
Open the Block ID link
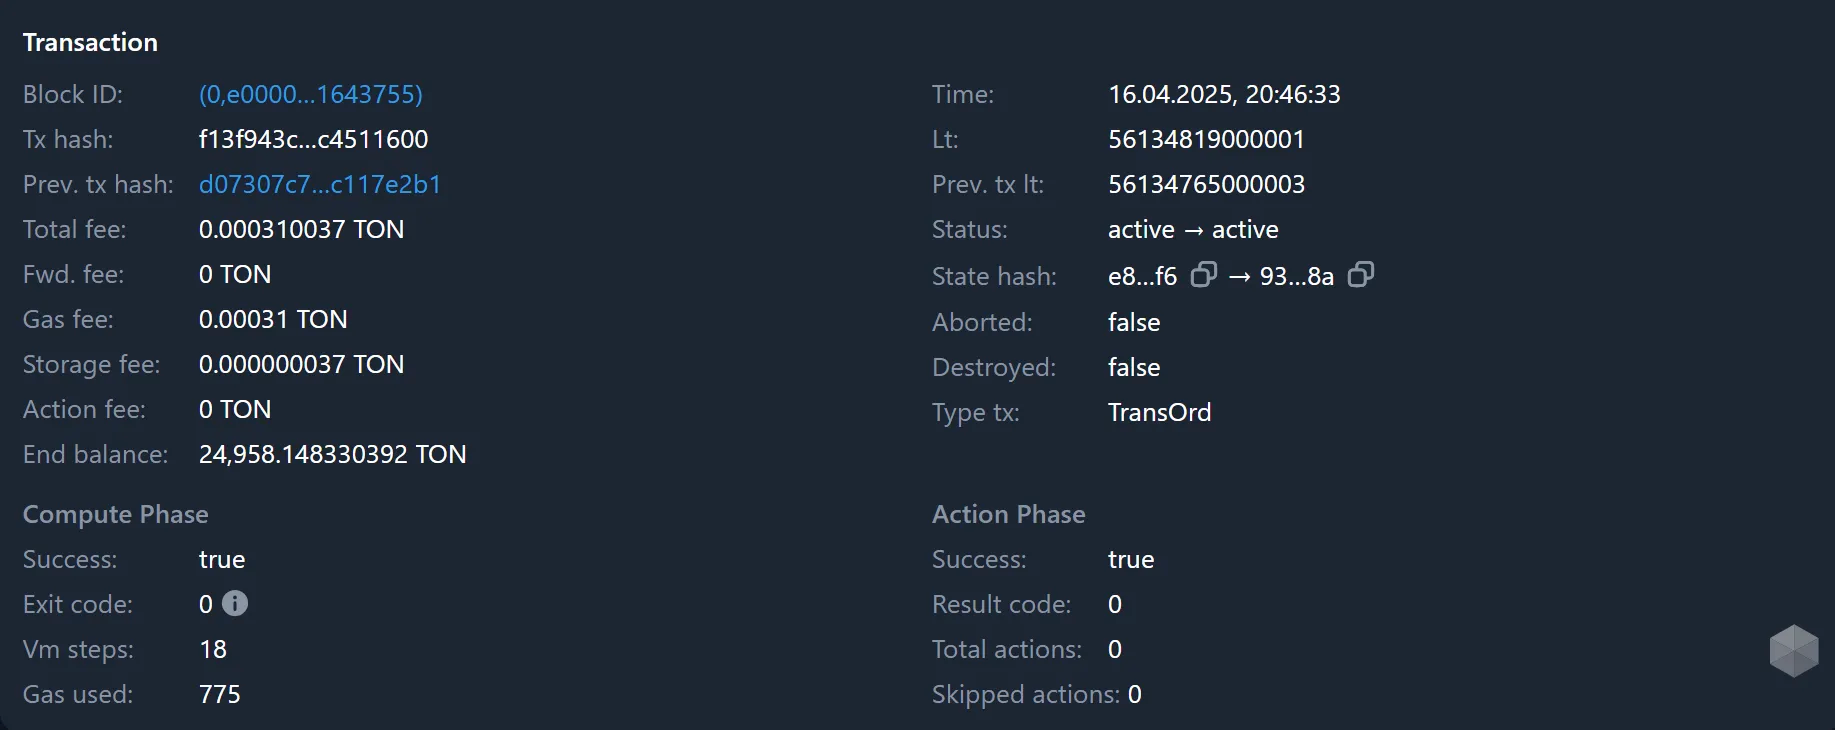point(310,94)
